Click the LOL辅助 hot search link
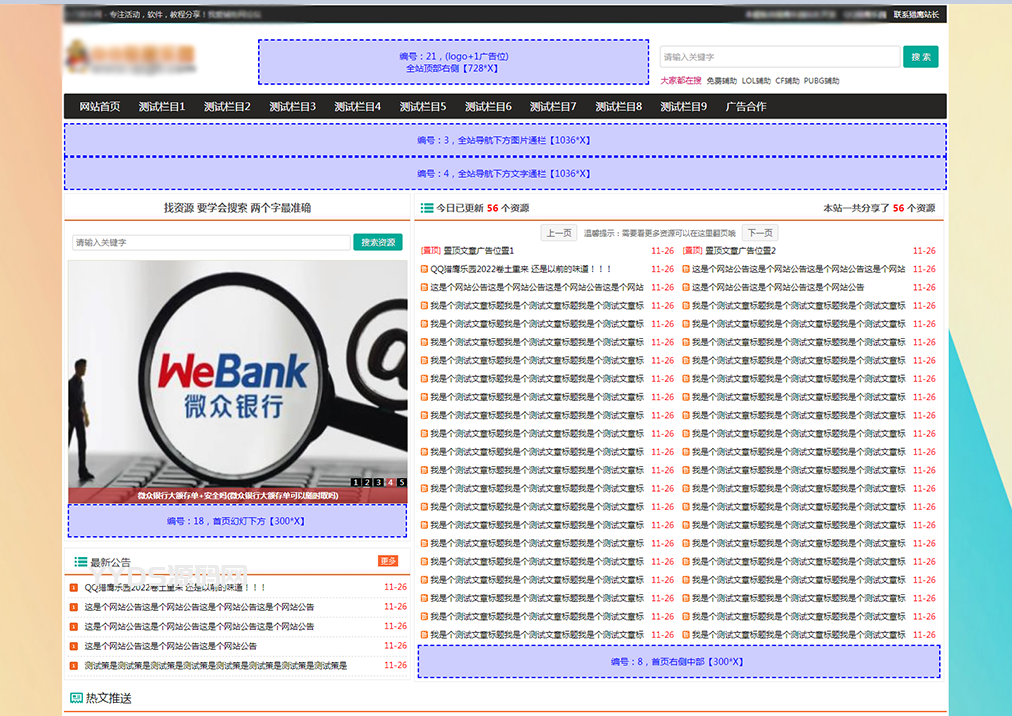The image size is (1012, 716). pyautogui.click(x=756, y=81)
